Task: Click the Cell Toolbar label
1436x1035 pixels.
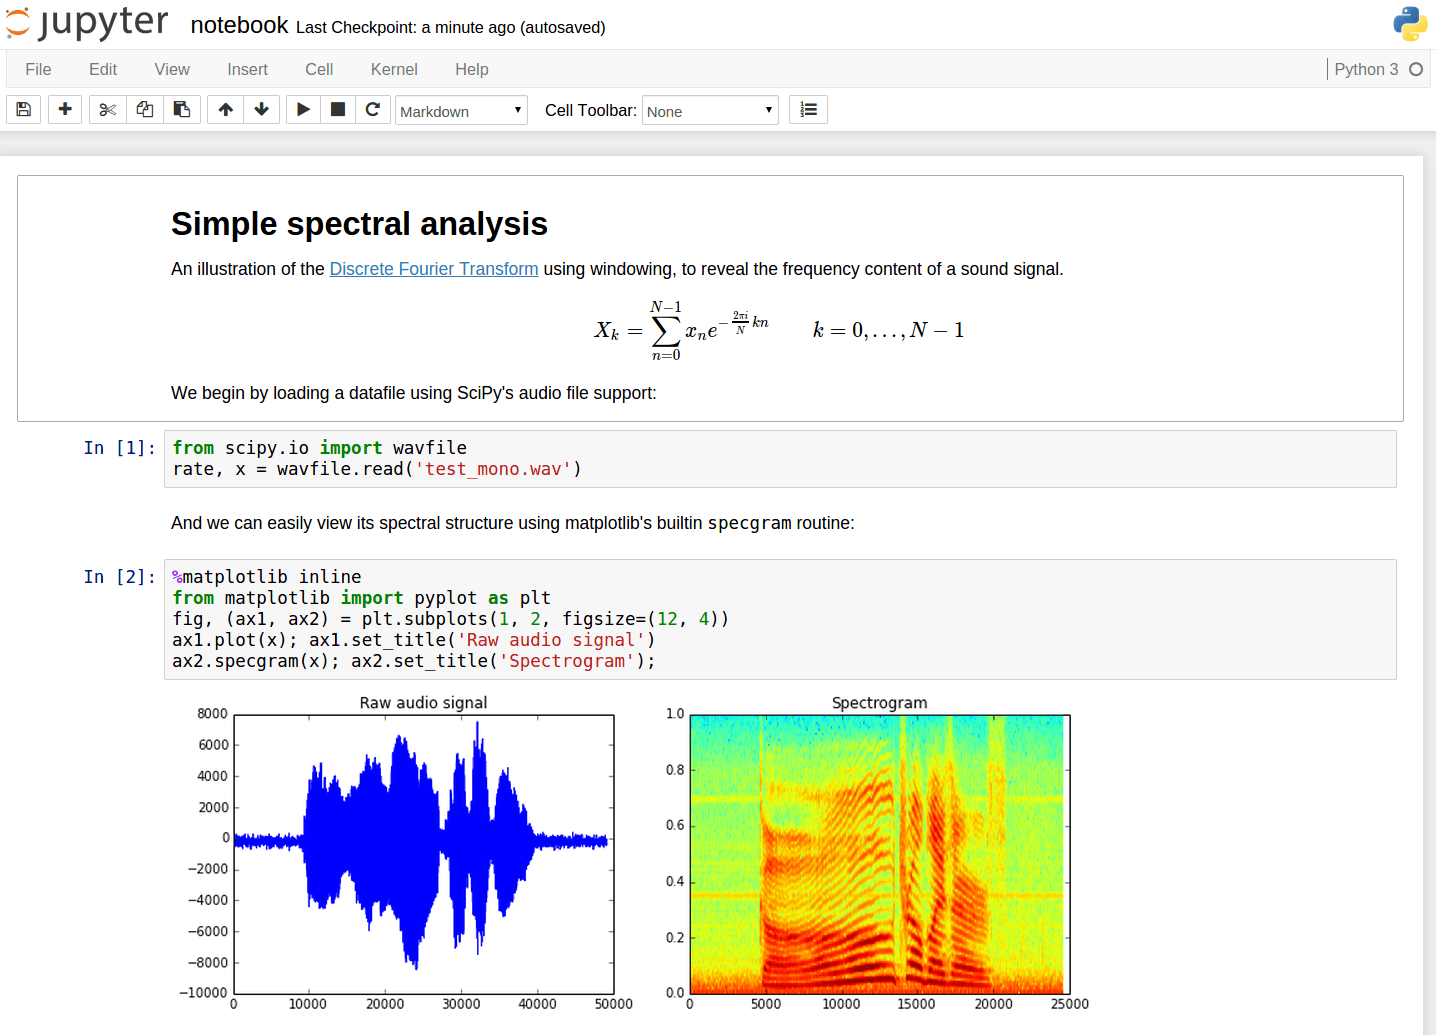Action: [x=590, y=110]
